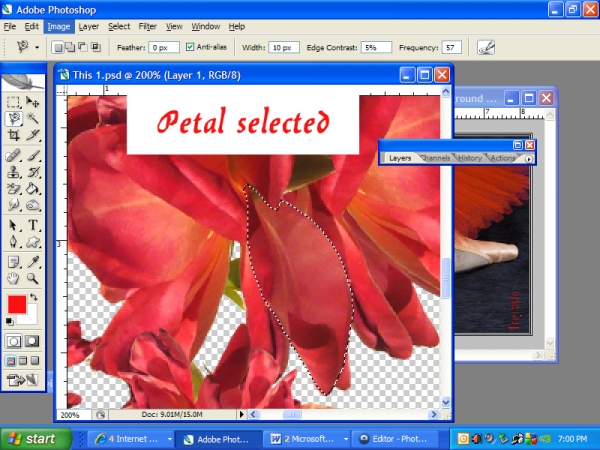This screenshot has width=600, height=450.
Task: Choose New selection mode
Action: 58,47
